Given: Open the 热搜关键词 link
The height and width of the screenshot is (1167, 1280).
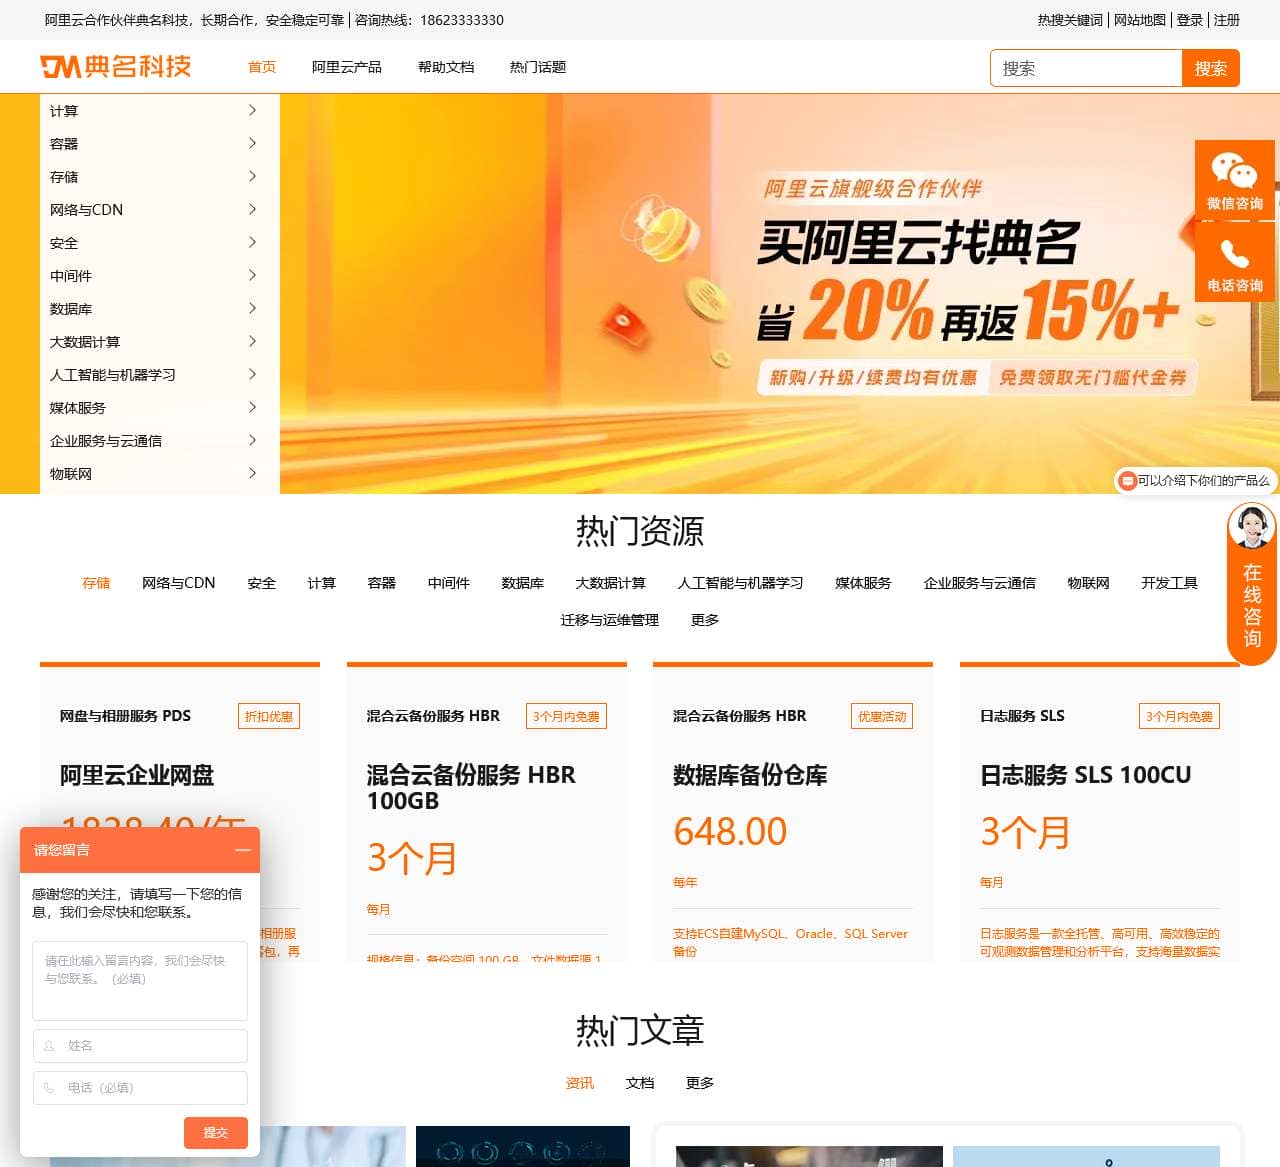Looking at the screenshot, I should pyautogui.click(x=1070, y=20).
